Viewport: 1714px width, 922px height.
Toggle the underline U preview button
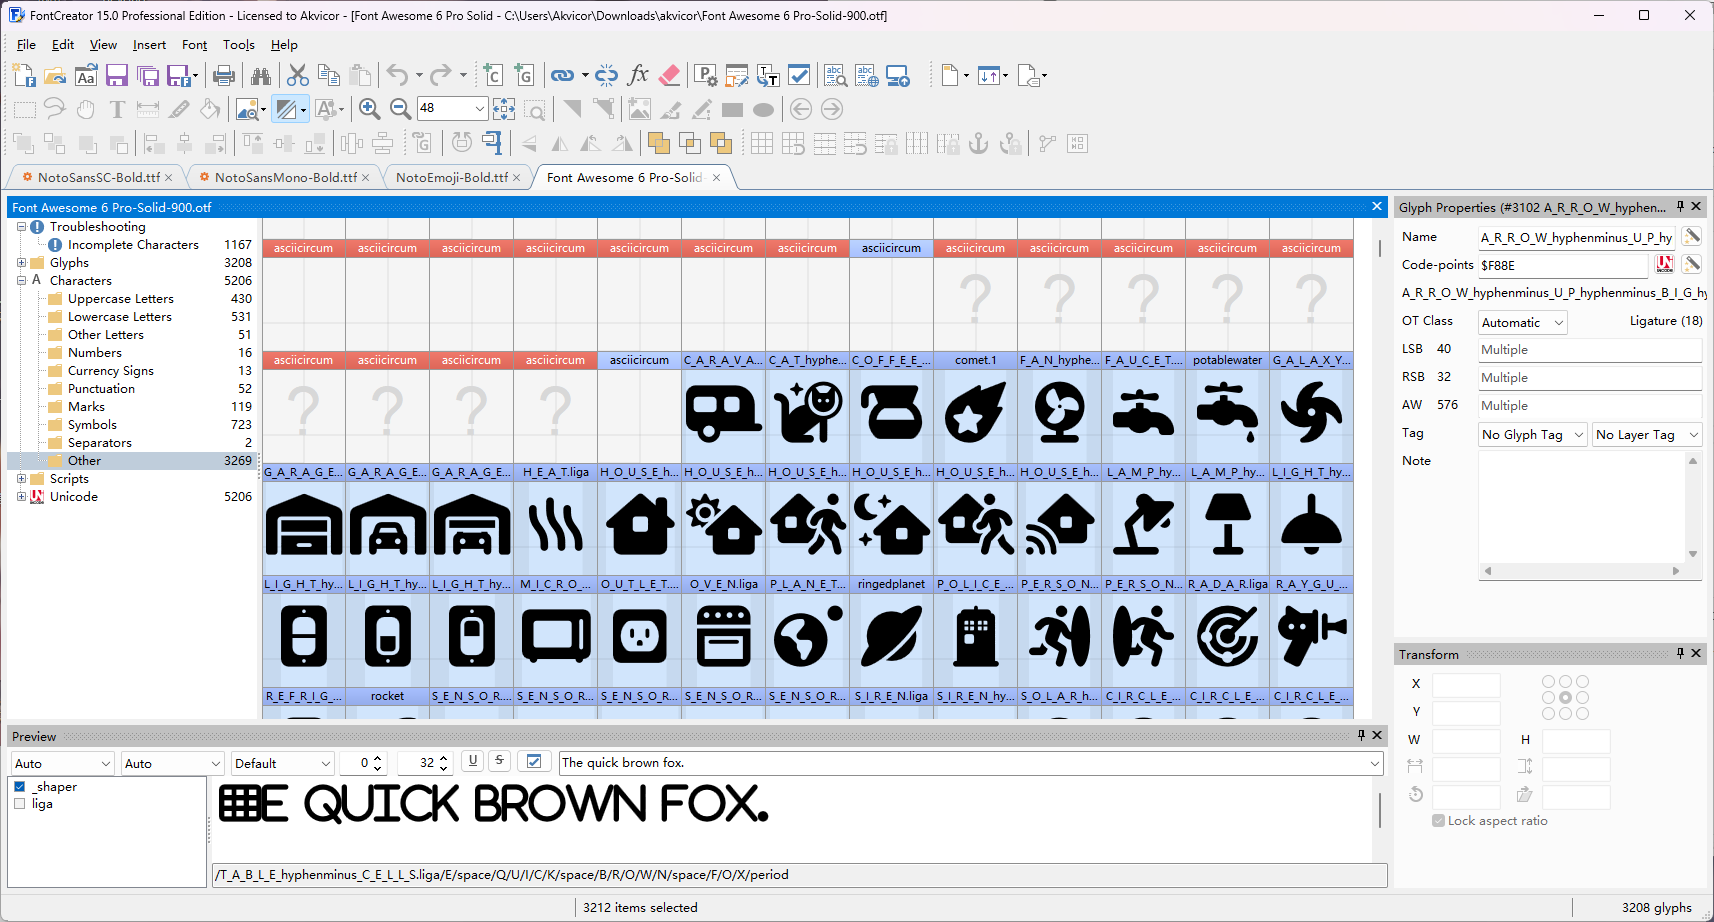473,761
